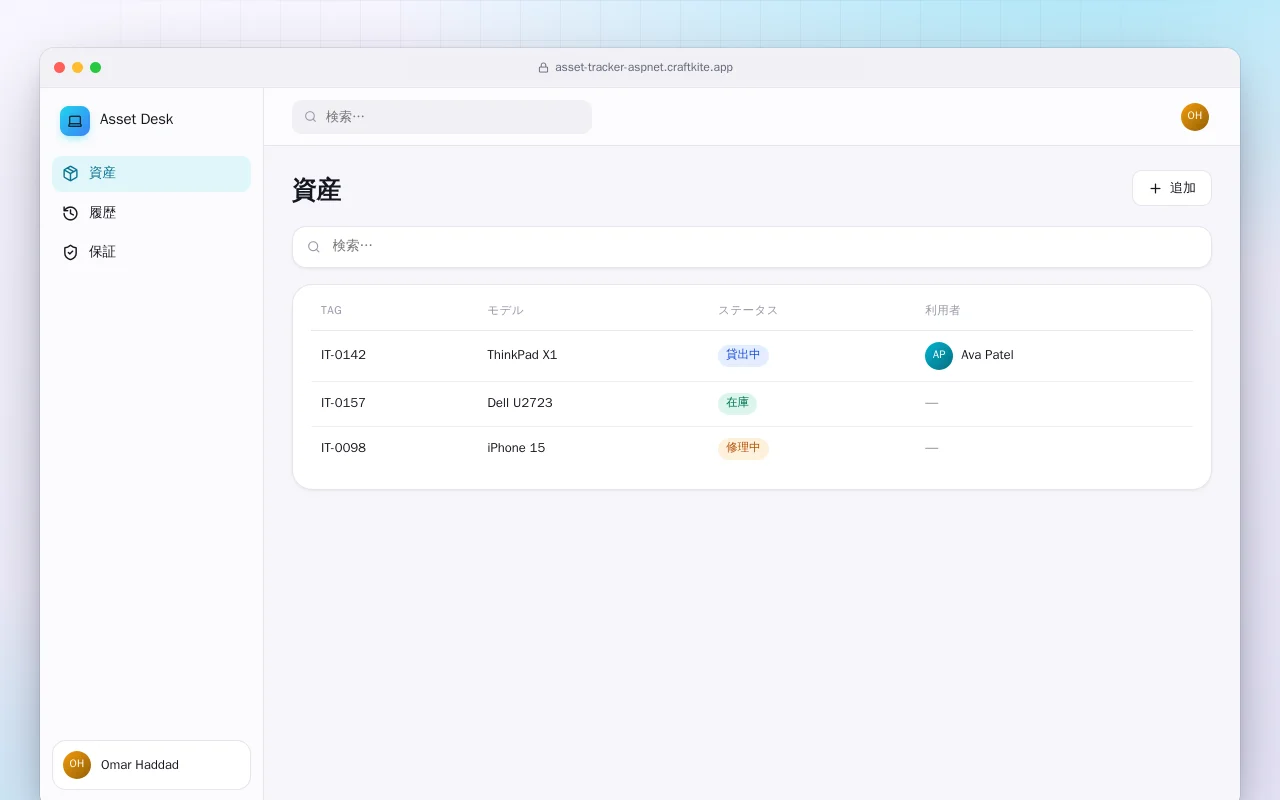Screen dimensions: 1280x800
Task: Open the OH avatar in top-right header
Action: 1195,117
